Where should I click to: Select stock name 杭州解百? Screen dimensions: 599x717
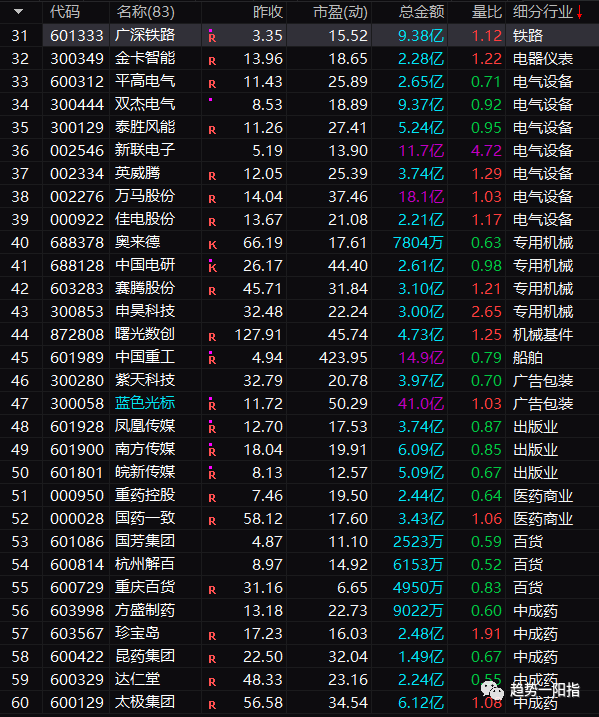tap(145, 564)
